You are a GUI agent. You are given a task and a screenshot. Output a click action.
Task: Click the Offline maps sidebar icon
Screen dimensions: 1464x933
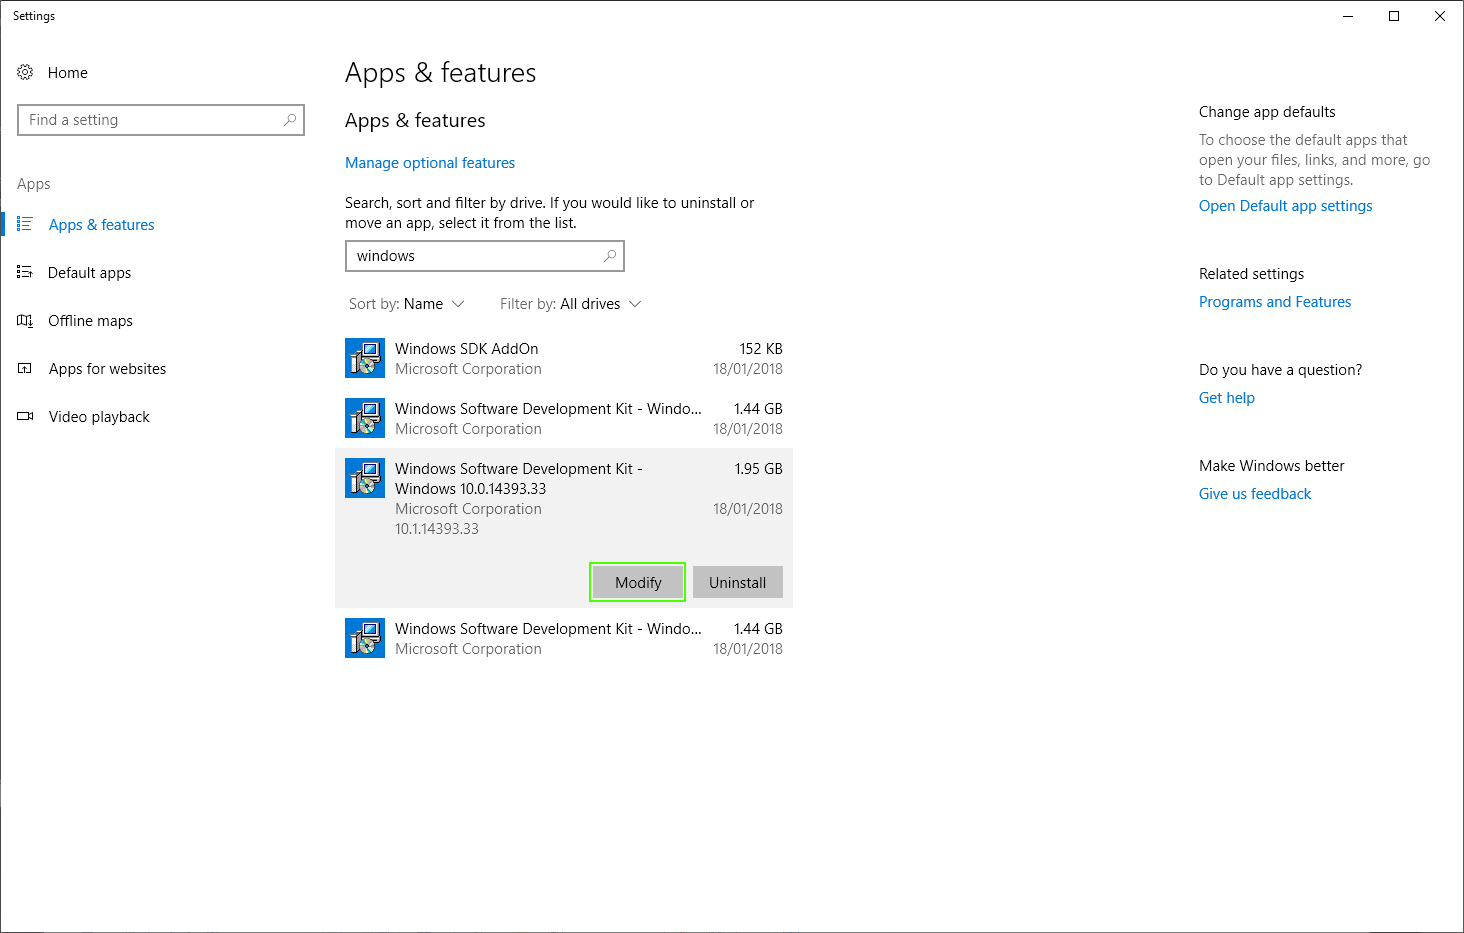pyautogui.click(x=25, y=320)
